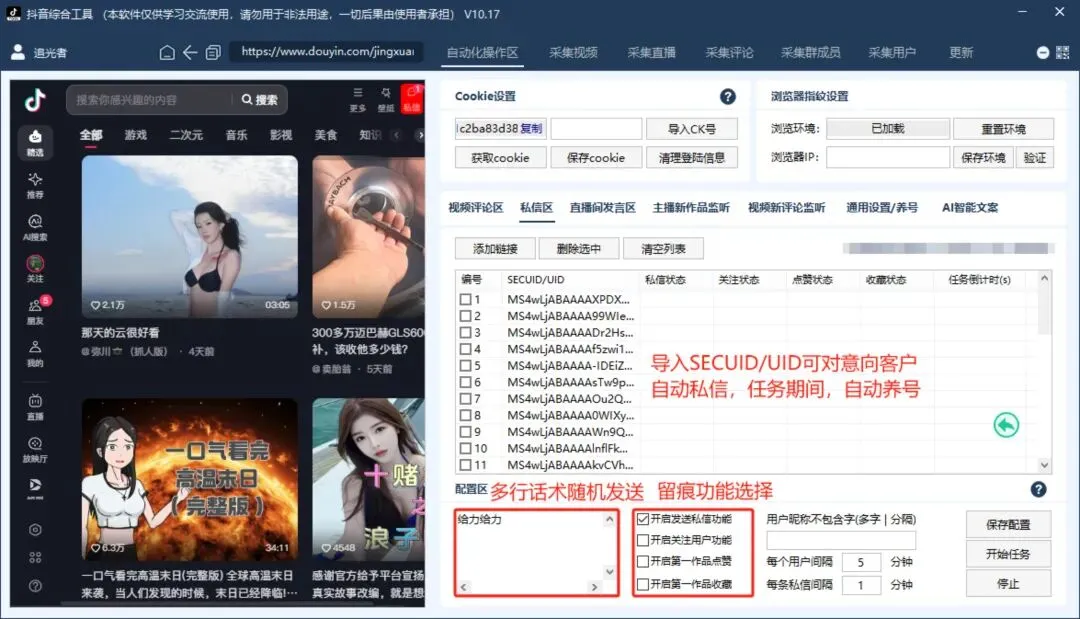The height and width of the screenshot is (619, 1080).
Task: Click the up arrow of the SECUID list scrollbar
Action: point(1044,278)
